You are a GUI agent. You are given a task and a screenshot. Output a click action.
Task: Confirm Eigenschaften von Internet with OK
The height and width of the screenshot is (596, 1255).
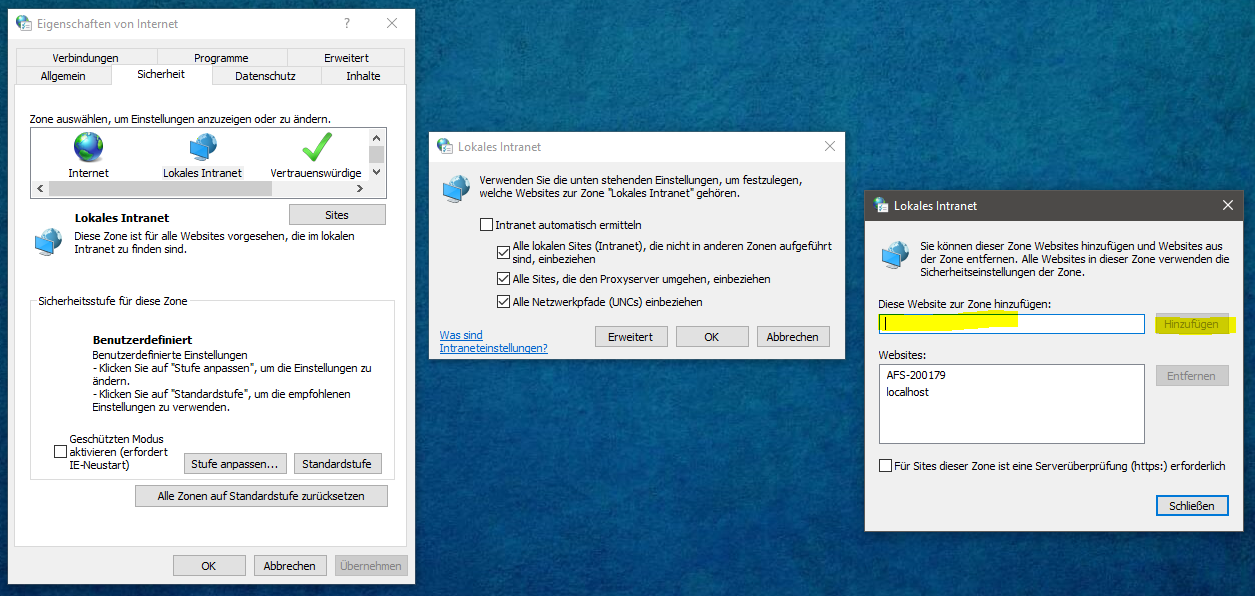point(209,566)
